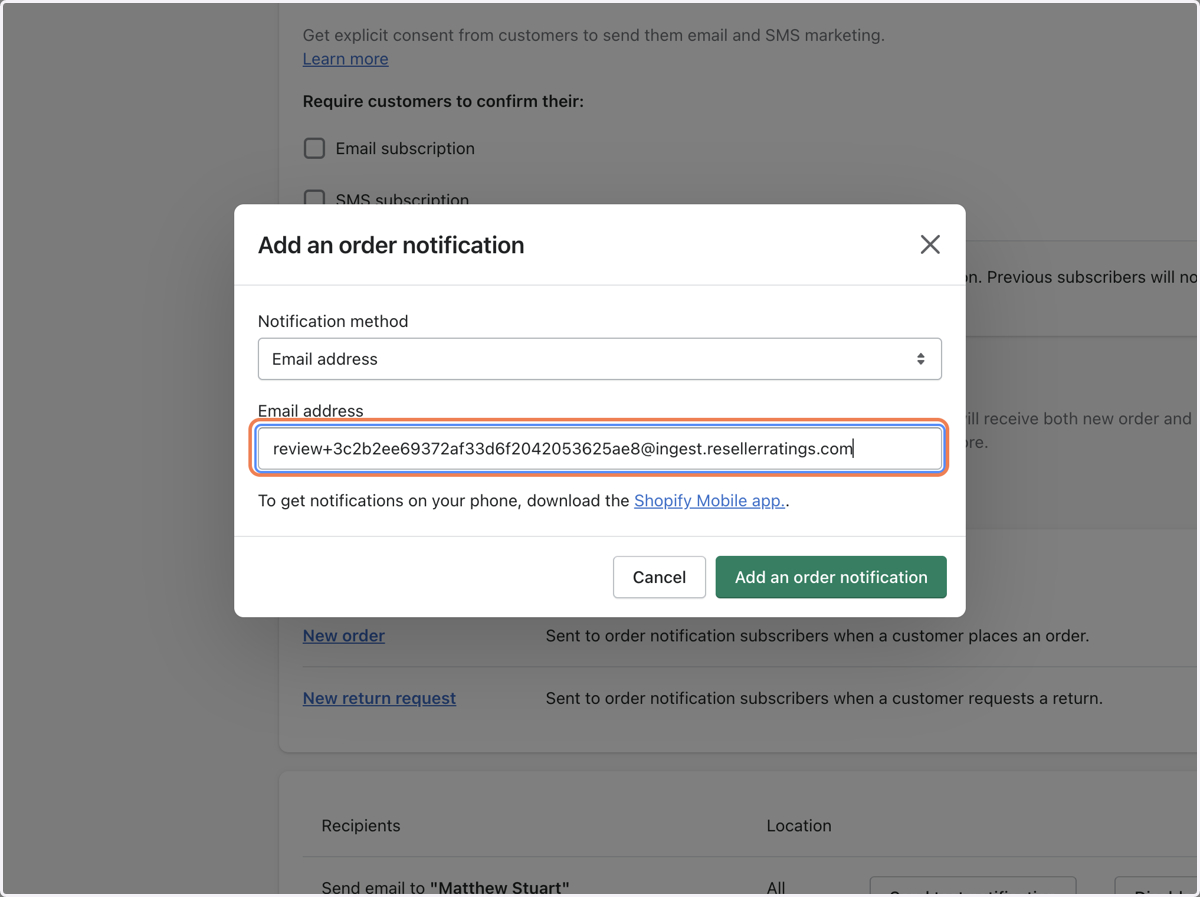Image resolution: width=1200 pixels, height=897 pixels.
Task: Open the Shopify Mobile app link
Action: 710,501
